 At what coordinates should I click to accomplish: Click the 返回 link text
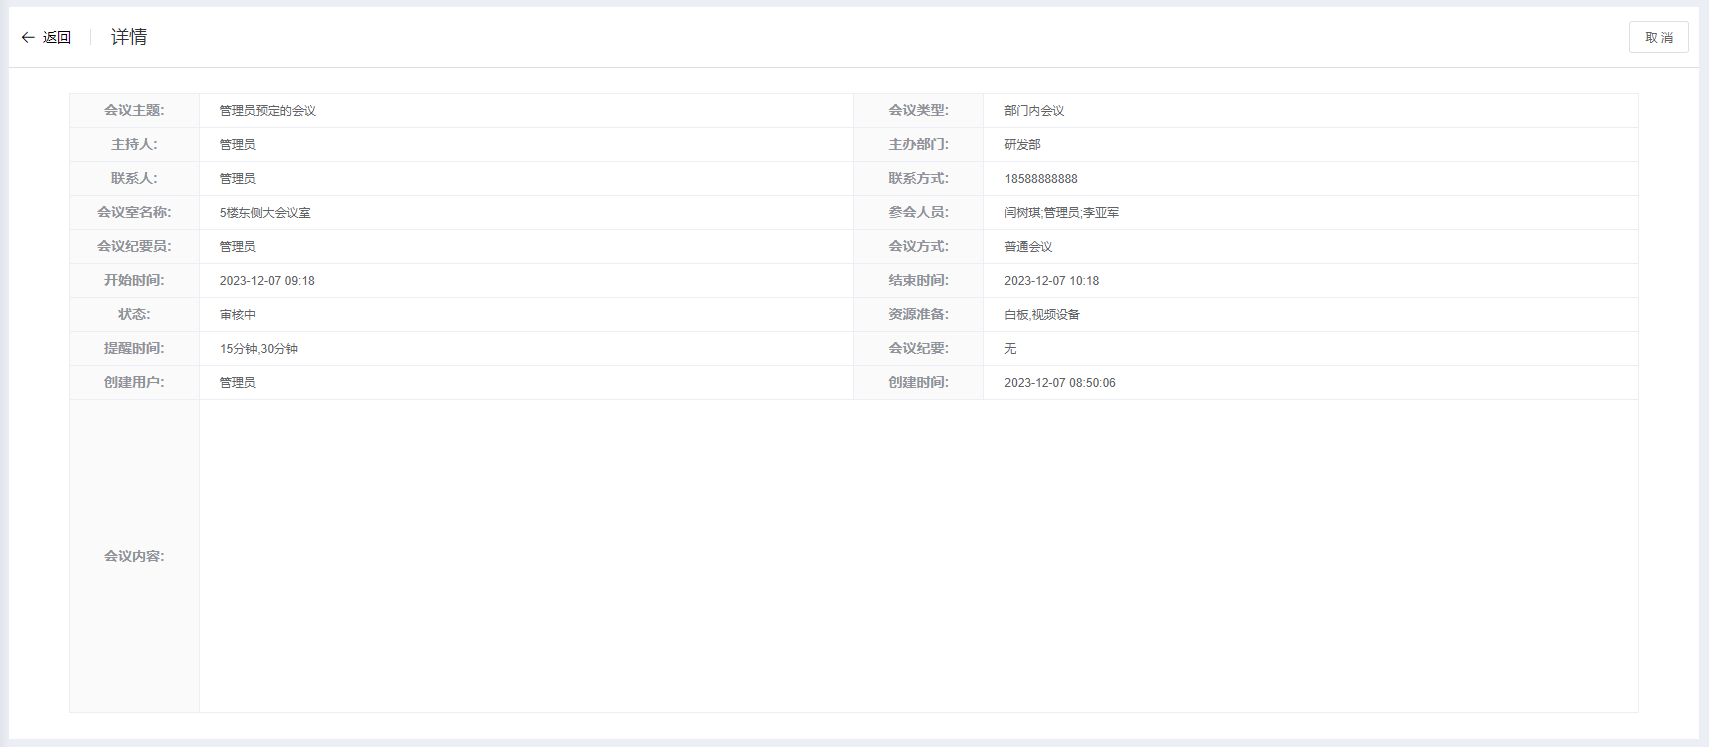point(57,37)
